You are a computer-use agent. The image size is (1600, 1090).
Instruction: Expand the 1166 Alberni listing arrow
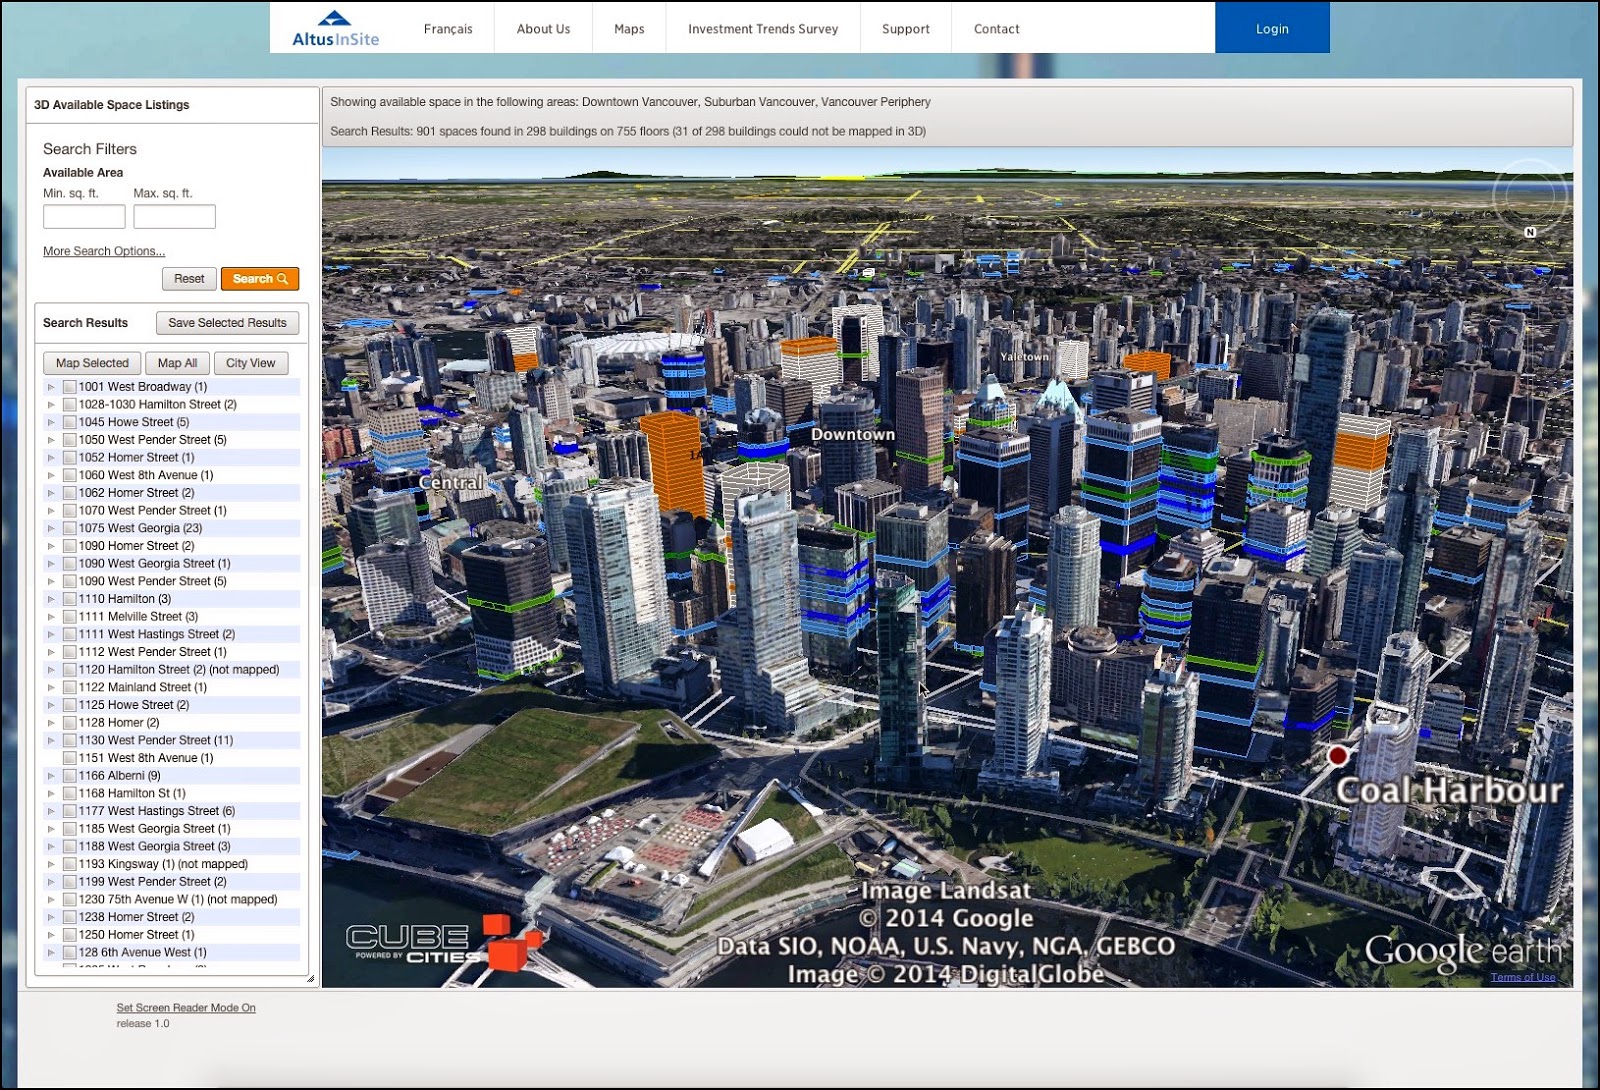(51, 776)
